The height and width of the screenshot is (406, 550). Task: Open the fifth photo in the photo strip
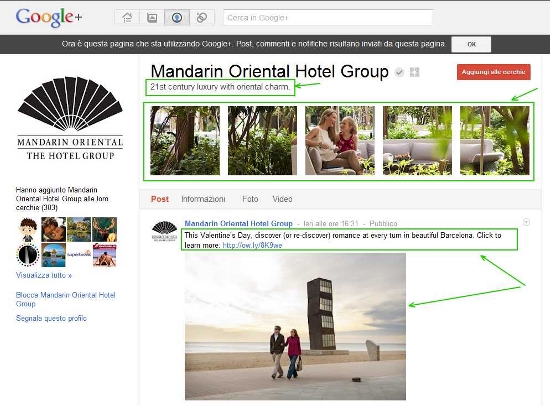[495, 140]
